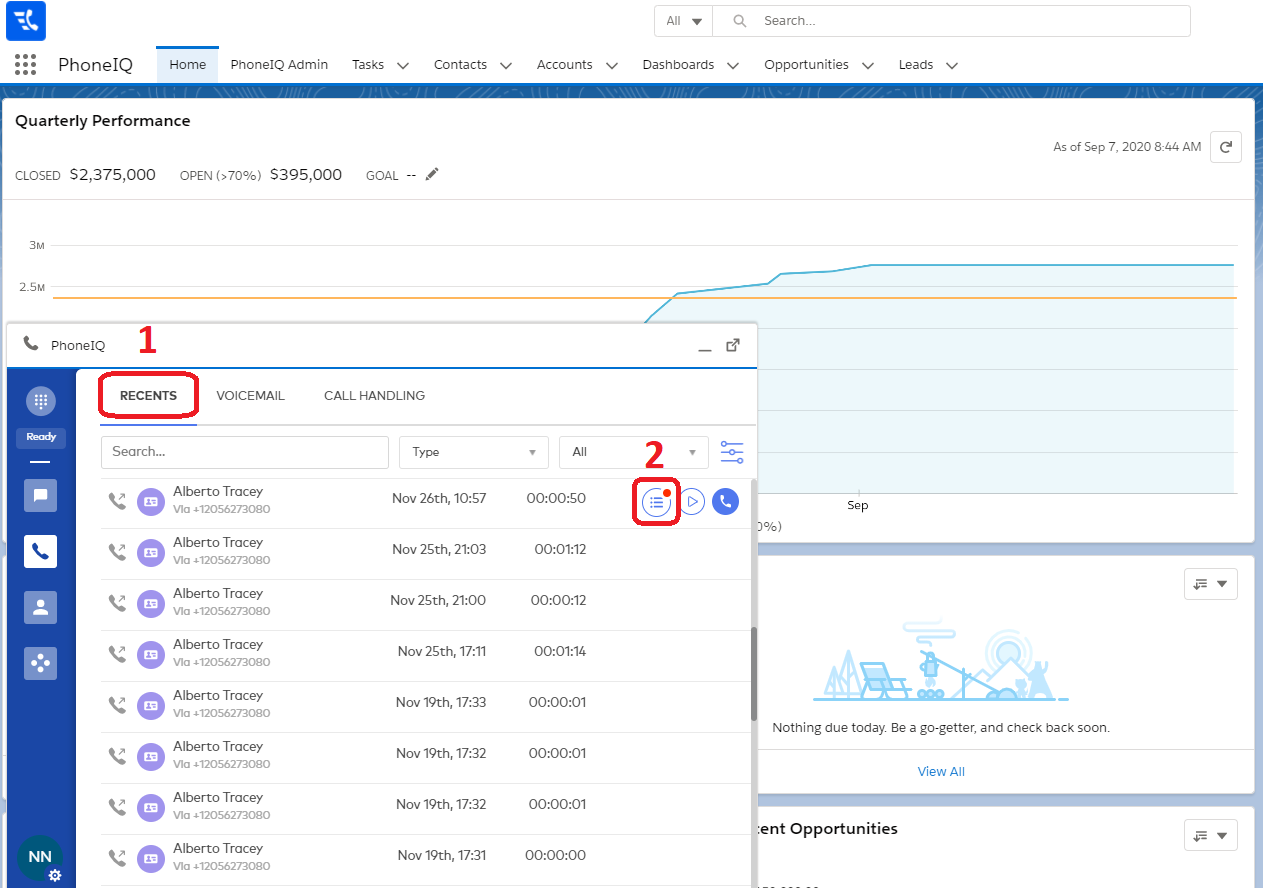1263x888 pixels.
Task: Switch to the Voicemail tab
Action: 250,396
